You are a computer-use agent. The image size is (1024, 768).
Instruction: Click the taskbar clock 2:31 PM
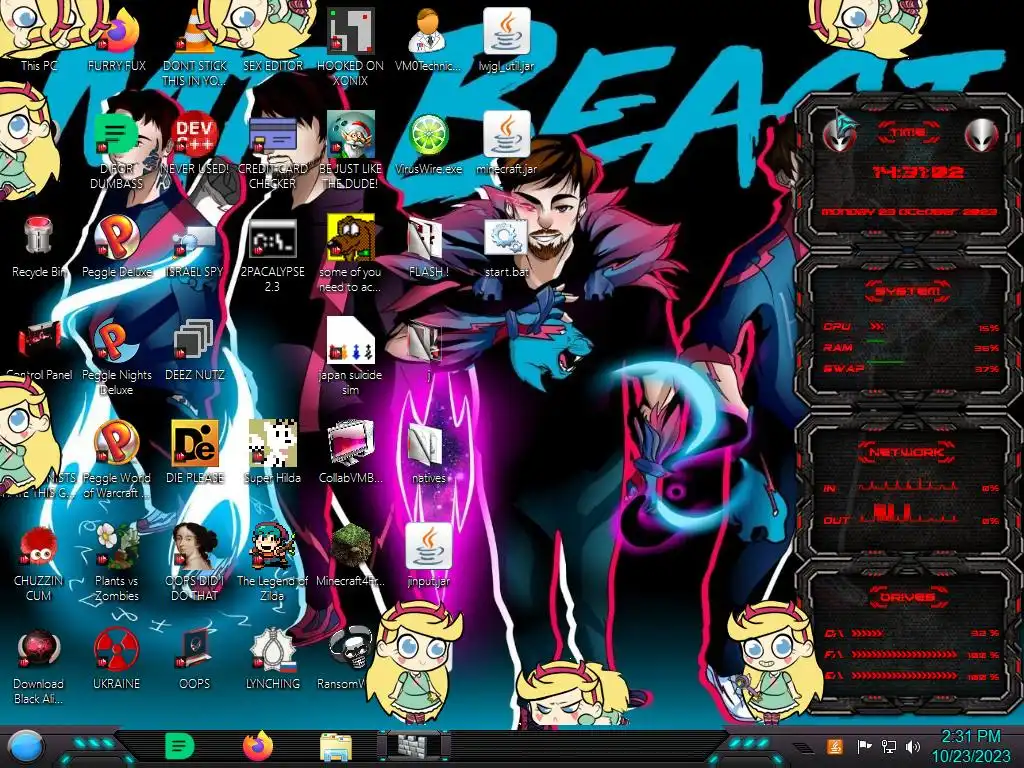(970, 737)
